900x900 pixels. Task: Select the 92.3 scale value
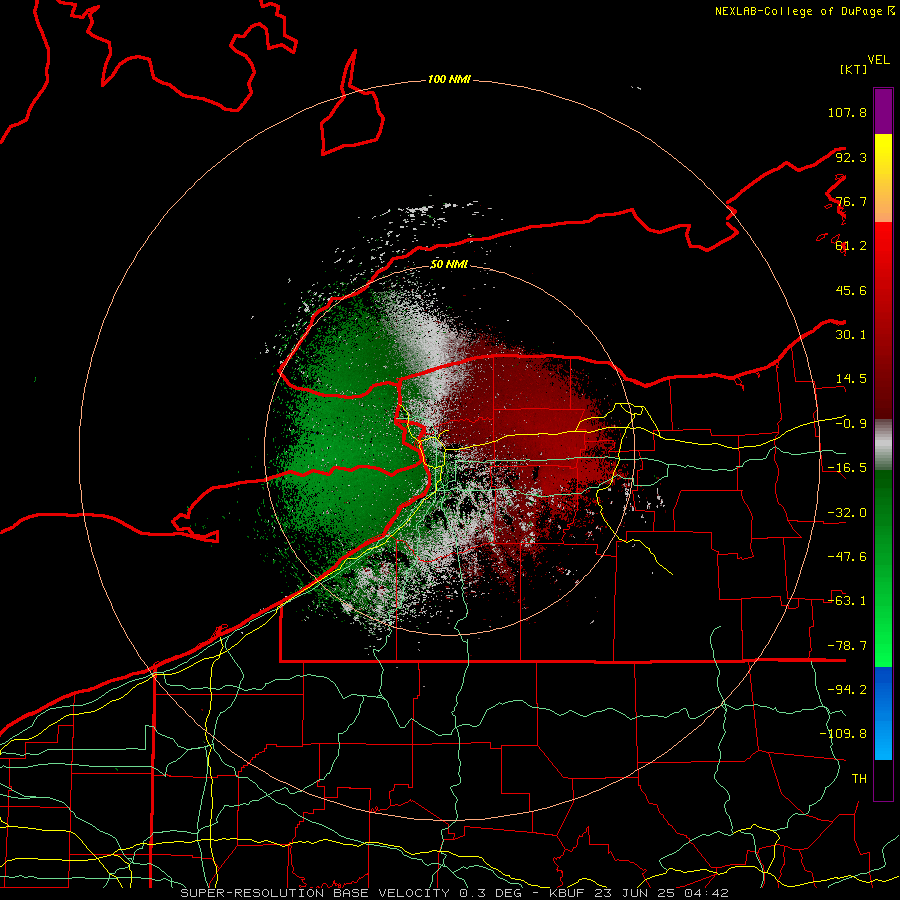[x=851, y=157]
